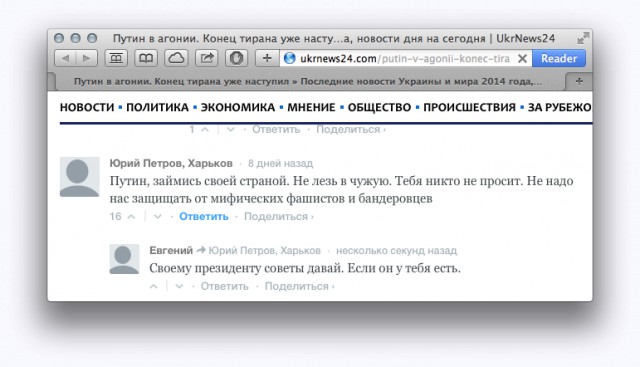Open iCloud Tabs cloud icon
Image resolution: width=640 pixels, height=367 pixels.
click(176, 58)
